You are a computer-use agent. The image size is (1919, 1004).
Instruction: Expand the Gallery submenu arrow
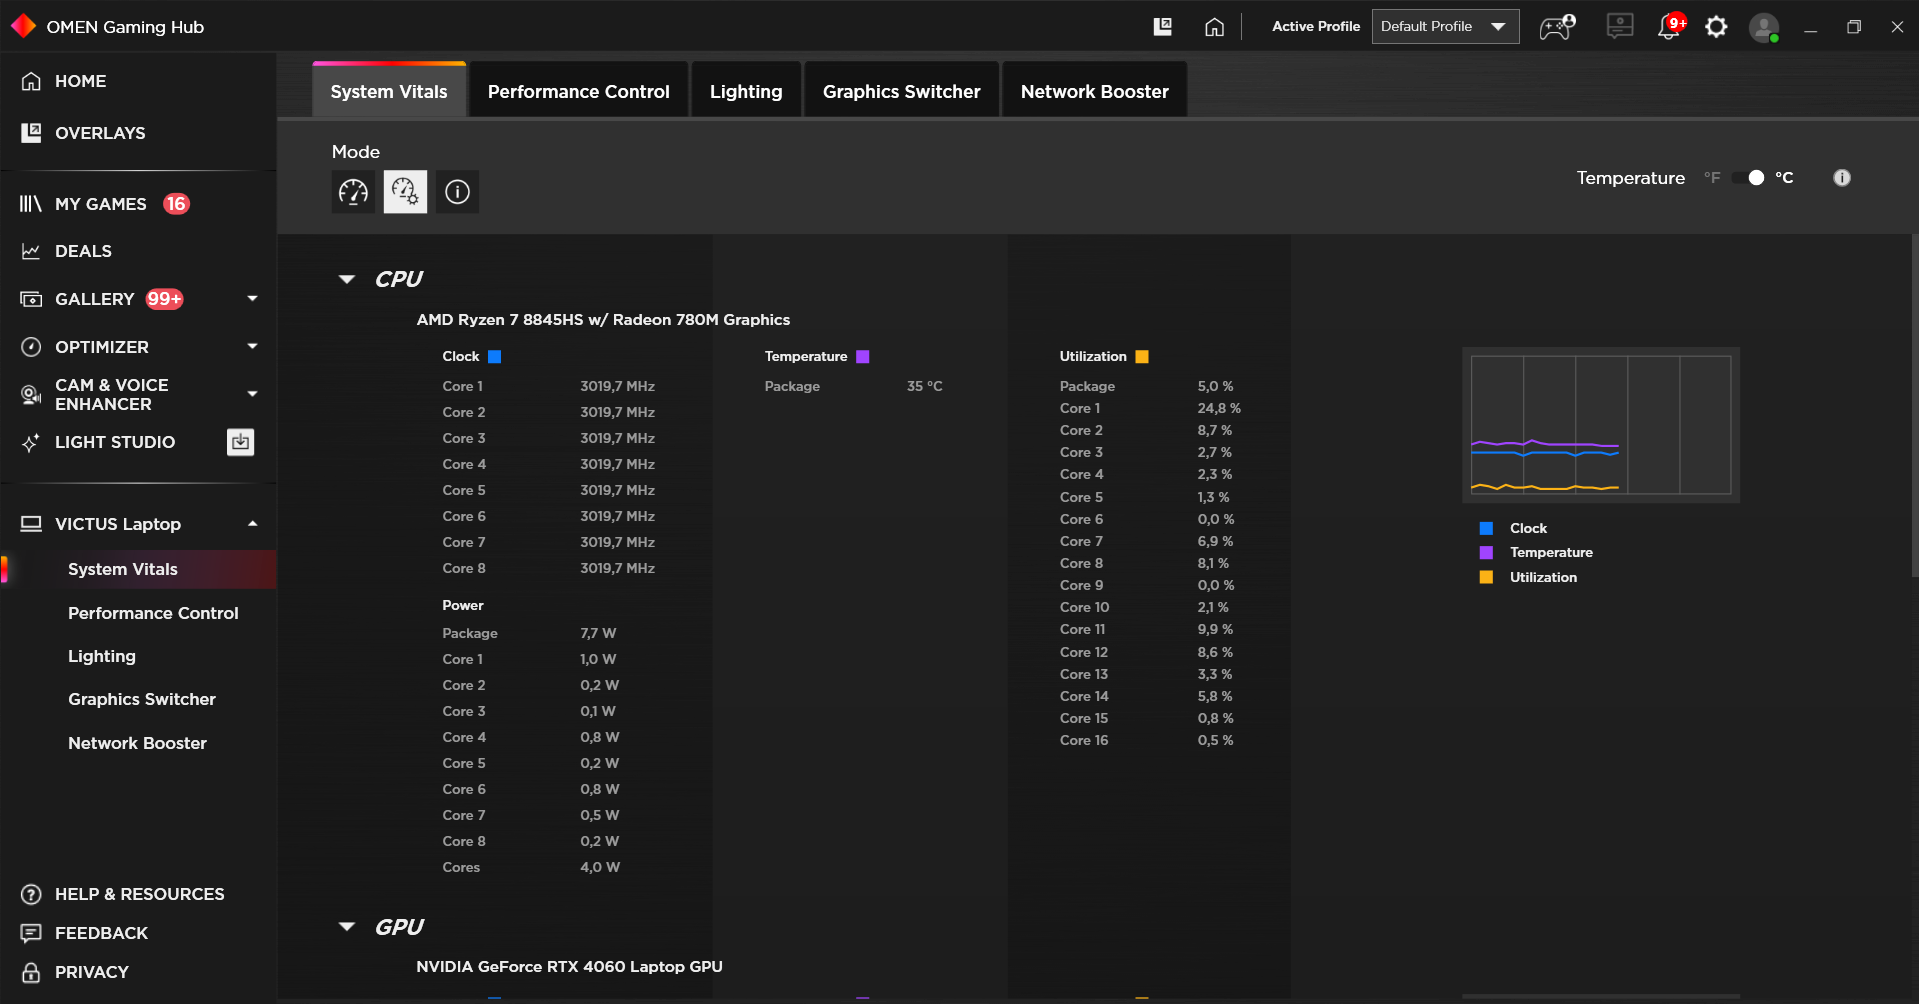[x=252, y=298]
